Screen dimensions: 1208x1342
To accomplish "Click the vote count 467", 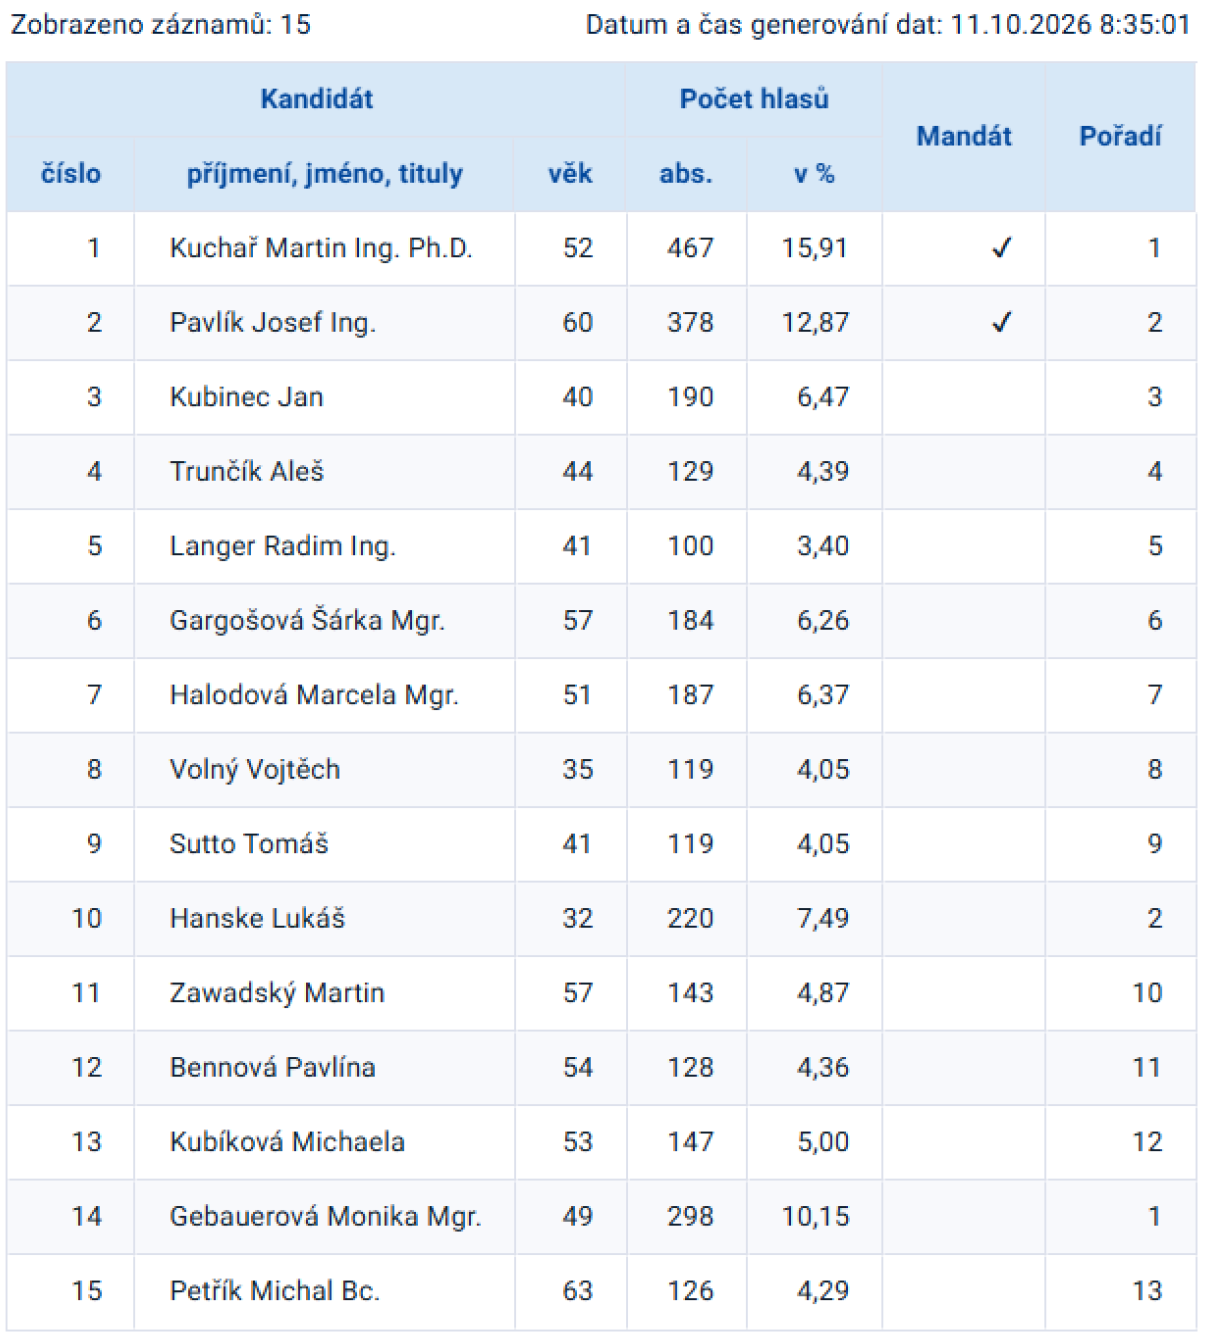I will [x=690, y=248].
